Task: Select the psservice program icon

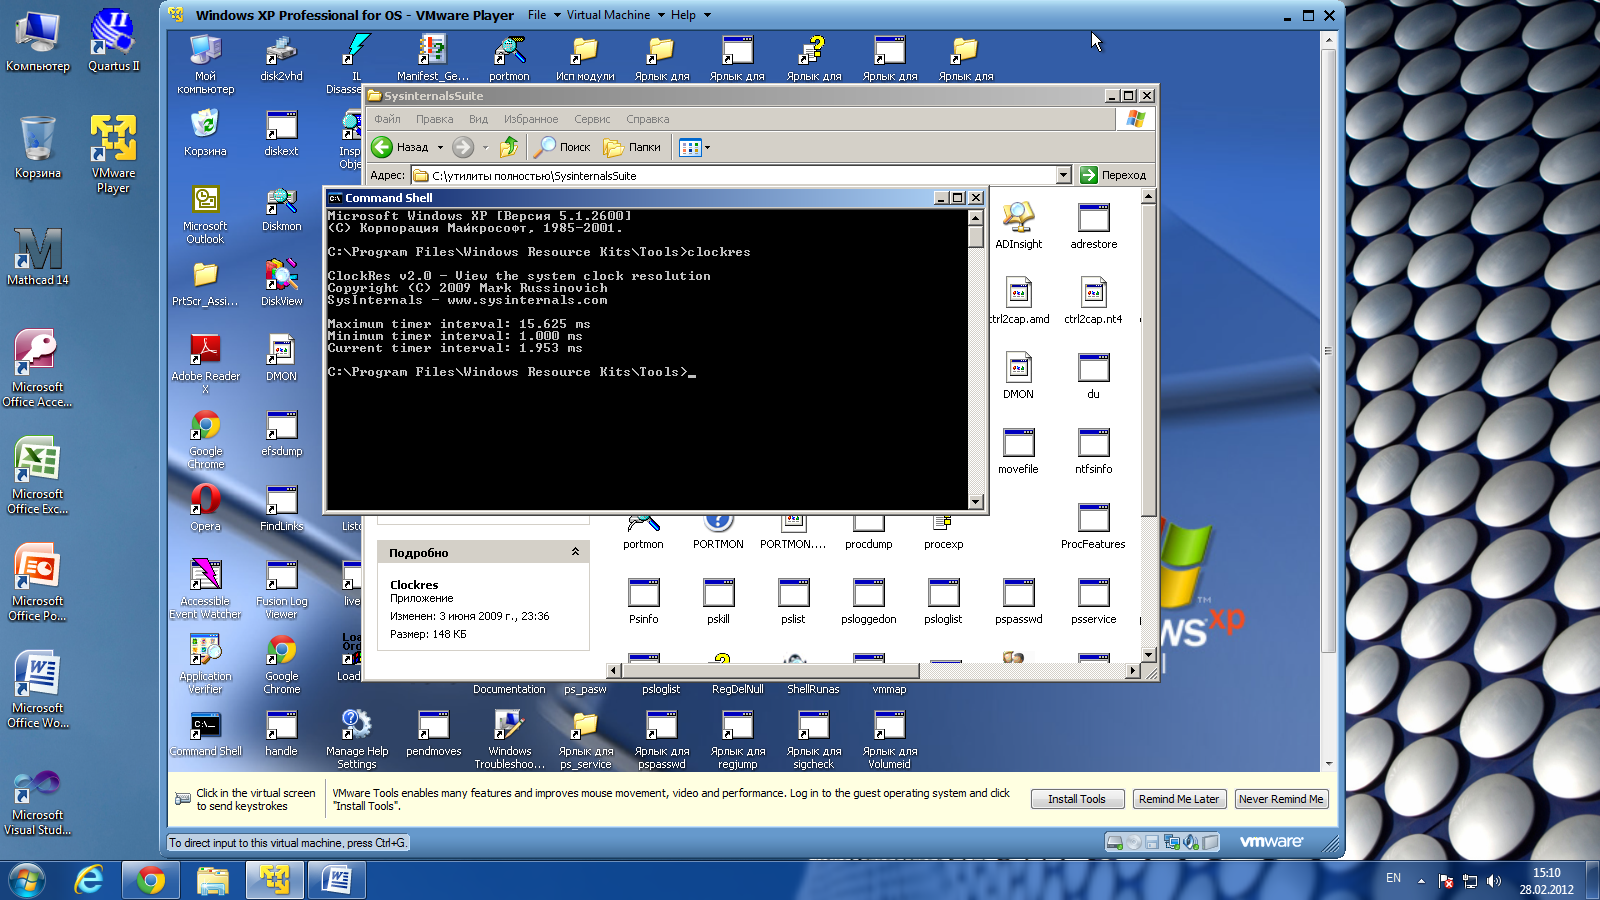Action: point(1093,599)
